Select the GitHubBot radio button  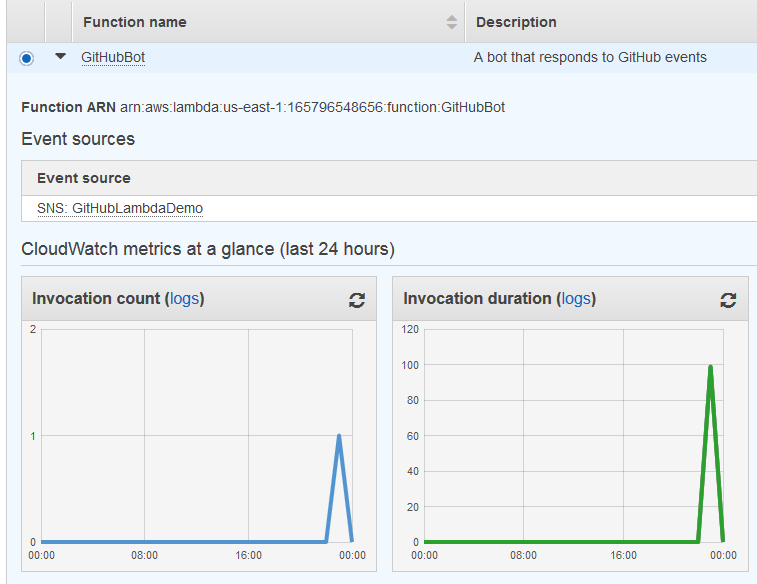pyautogui.click(x=26, y=58)
